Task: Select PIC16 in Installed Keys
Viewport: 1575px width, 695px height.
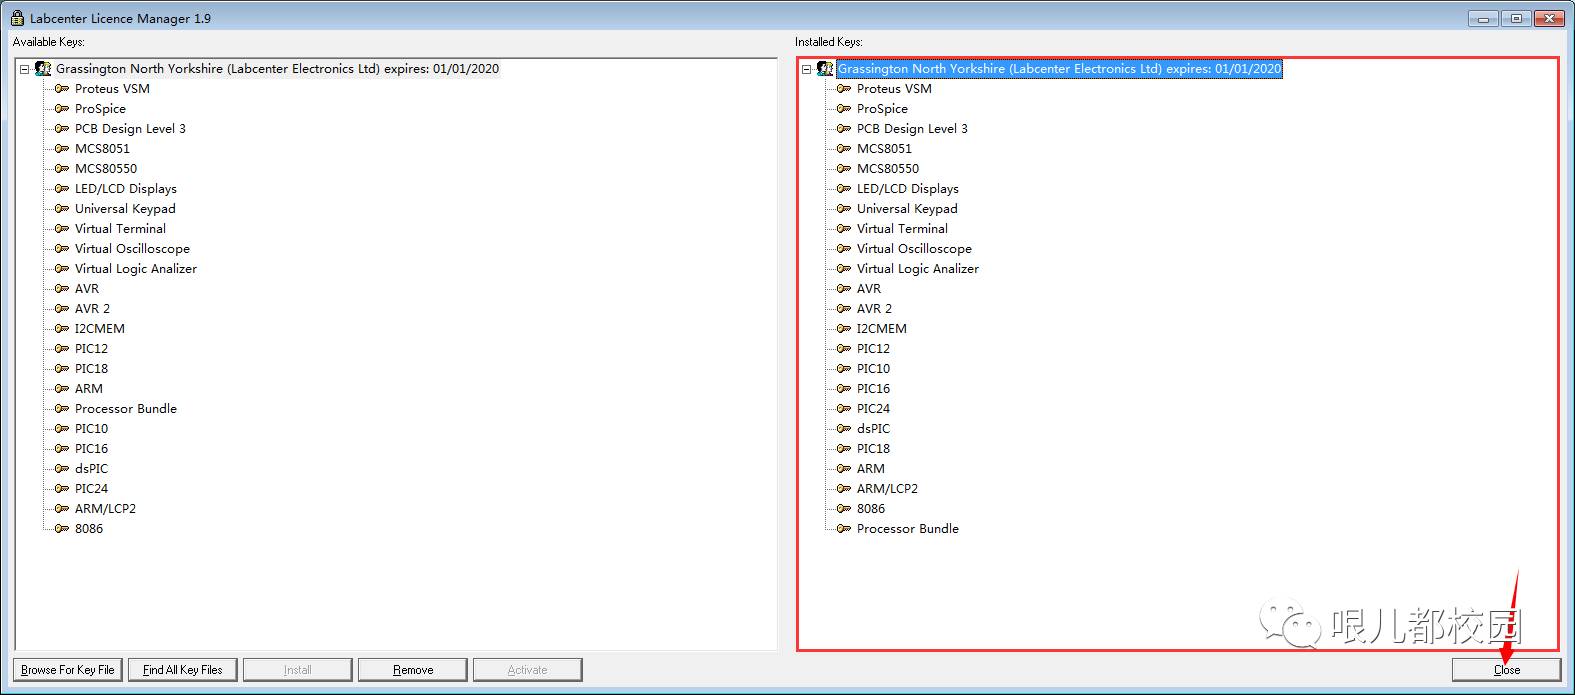Action: pos(873,389)
